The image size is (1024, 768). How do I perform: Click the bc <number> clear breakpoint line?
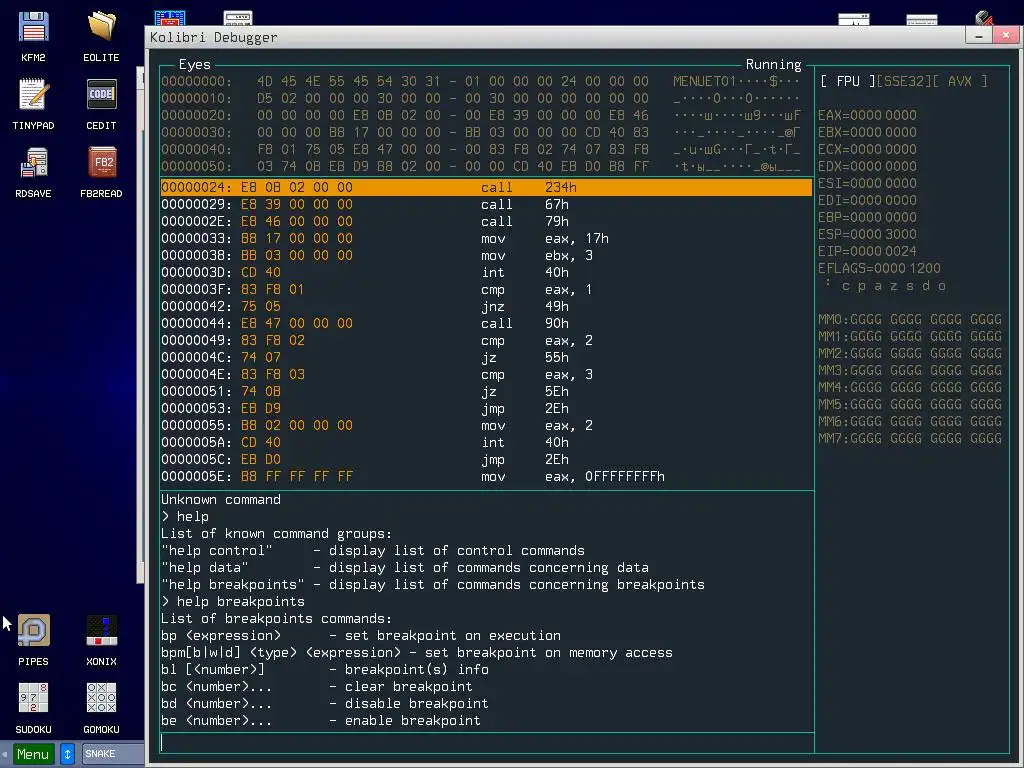[317, 686]
